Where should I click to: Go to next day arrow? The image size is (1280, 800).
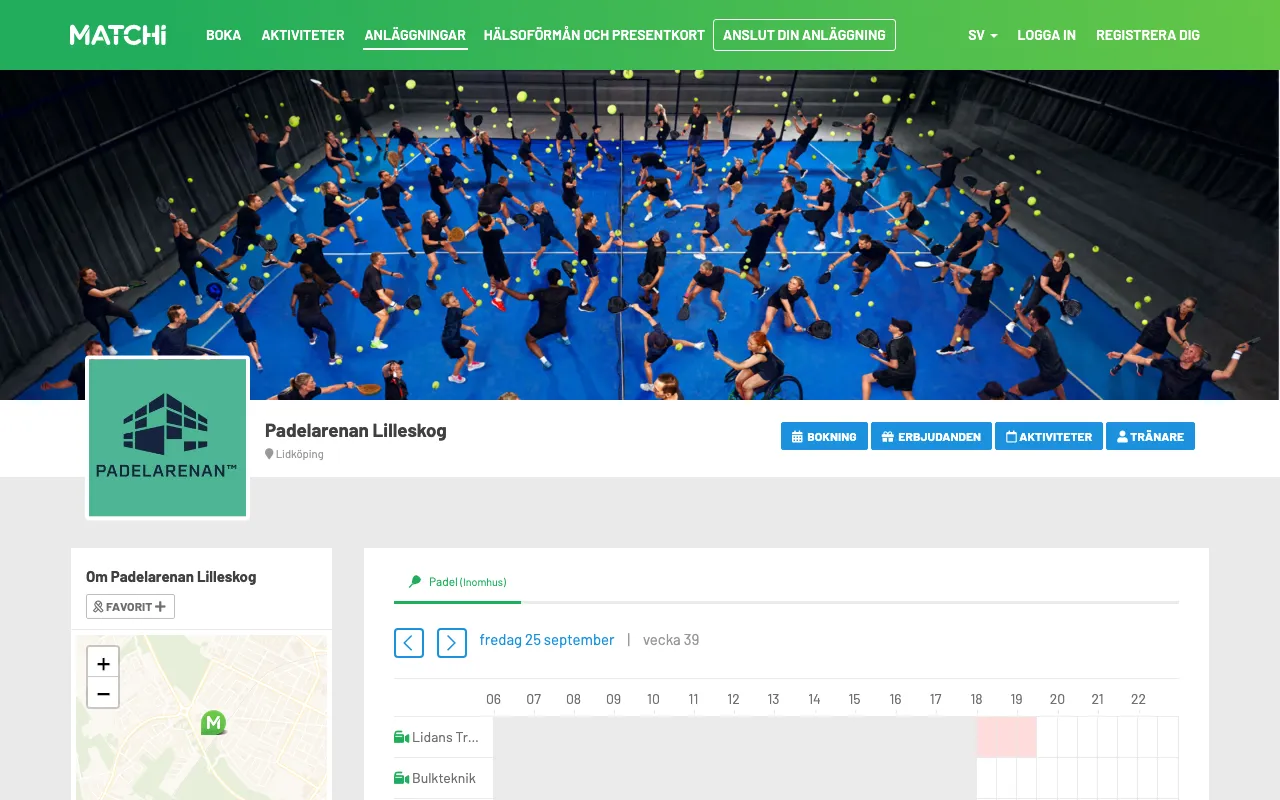click(452, 642)
